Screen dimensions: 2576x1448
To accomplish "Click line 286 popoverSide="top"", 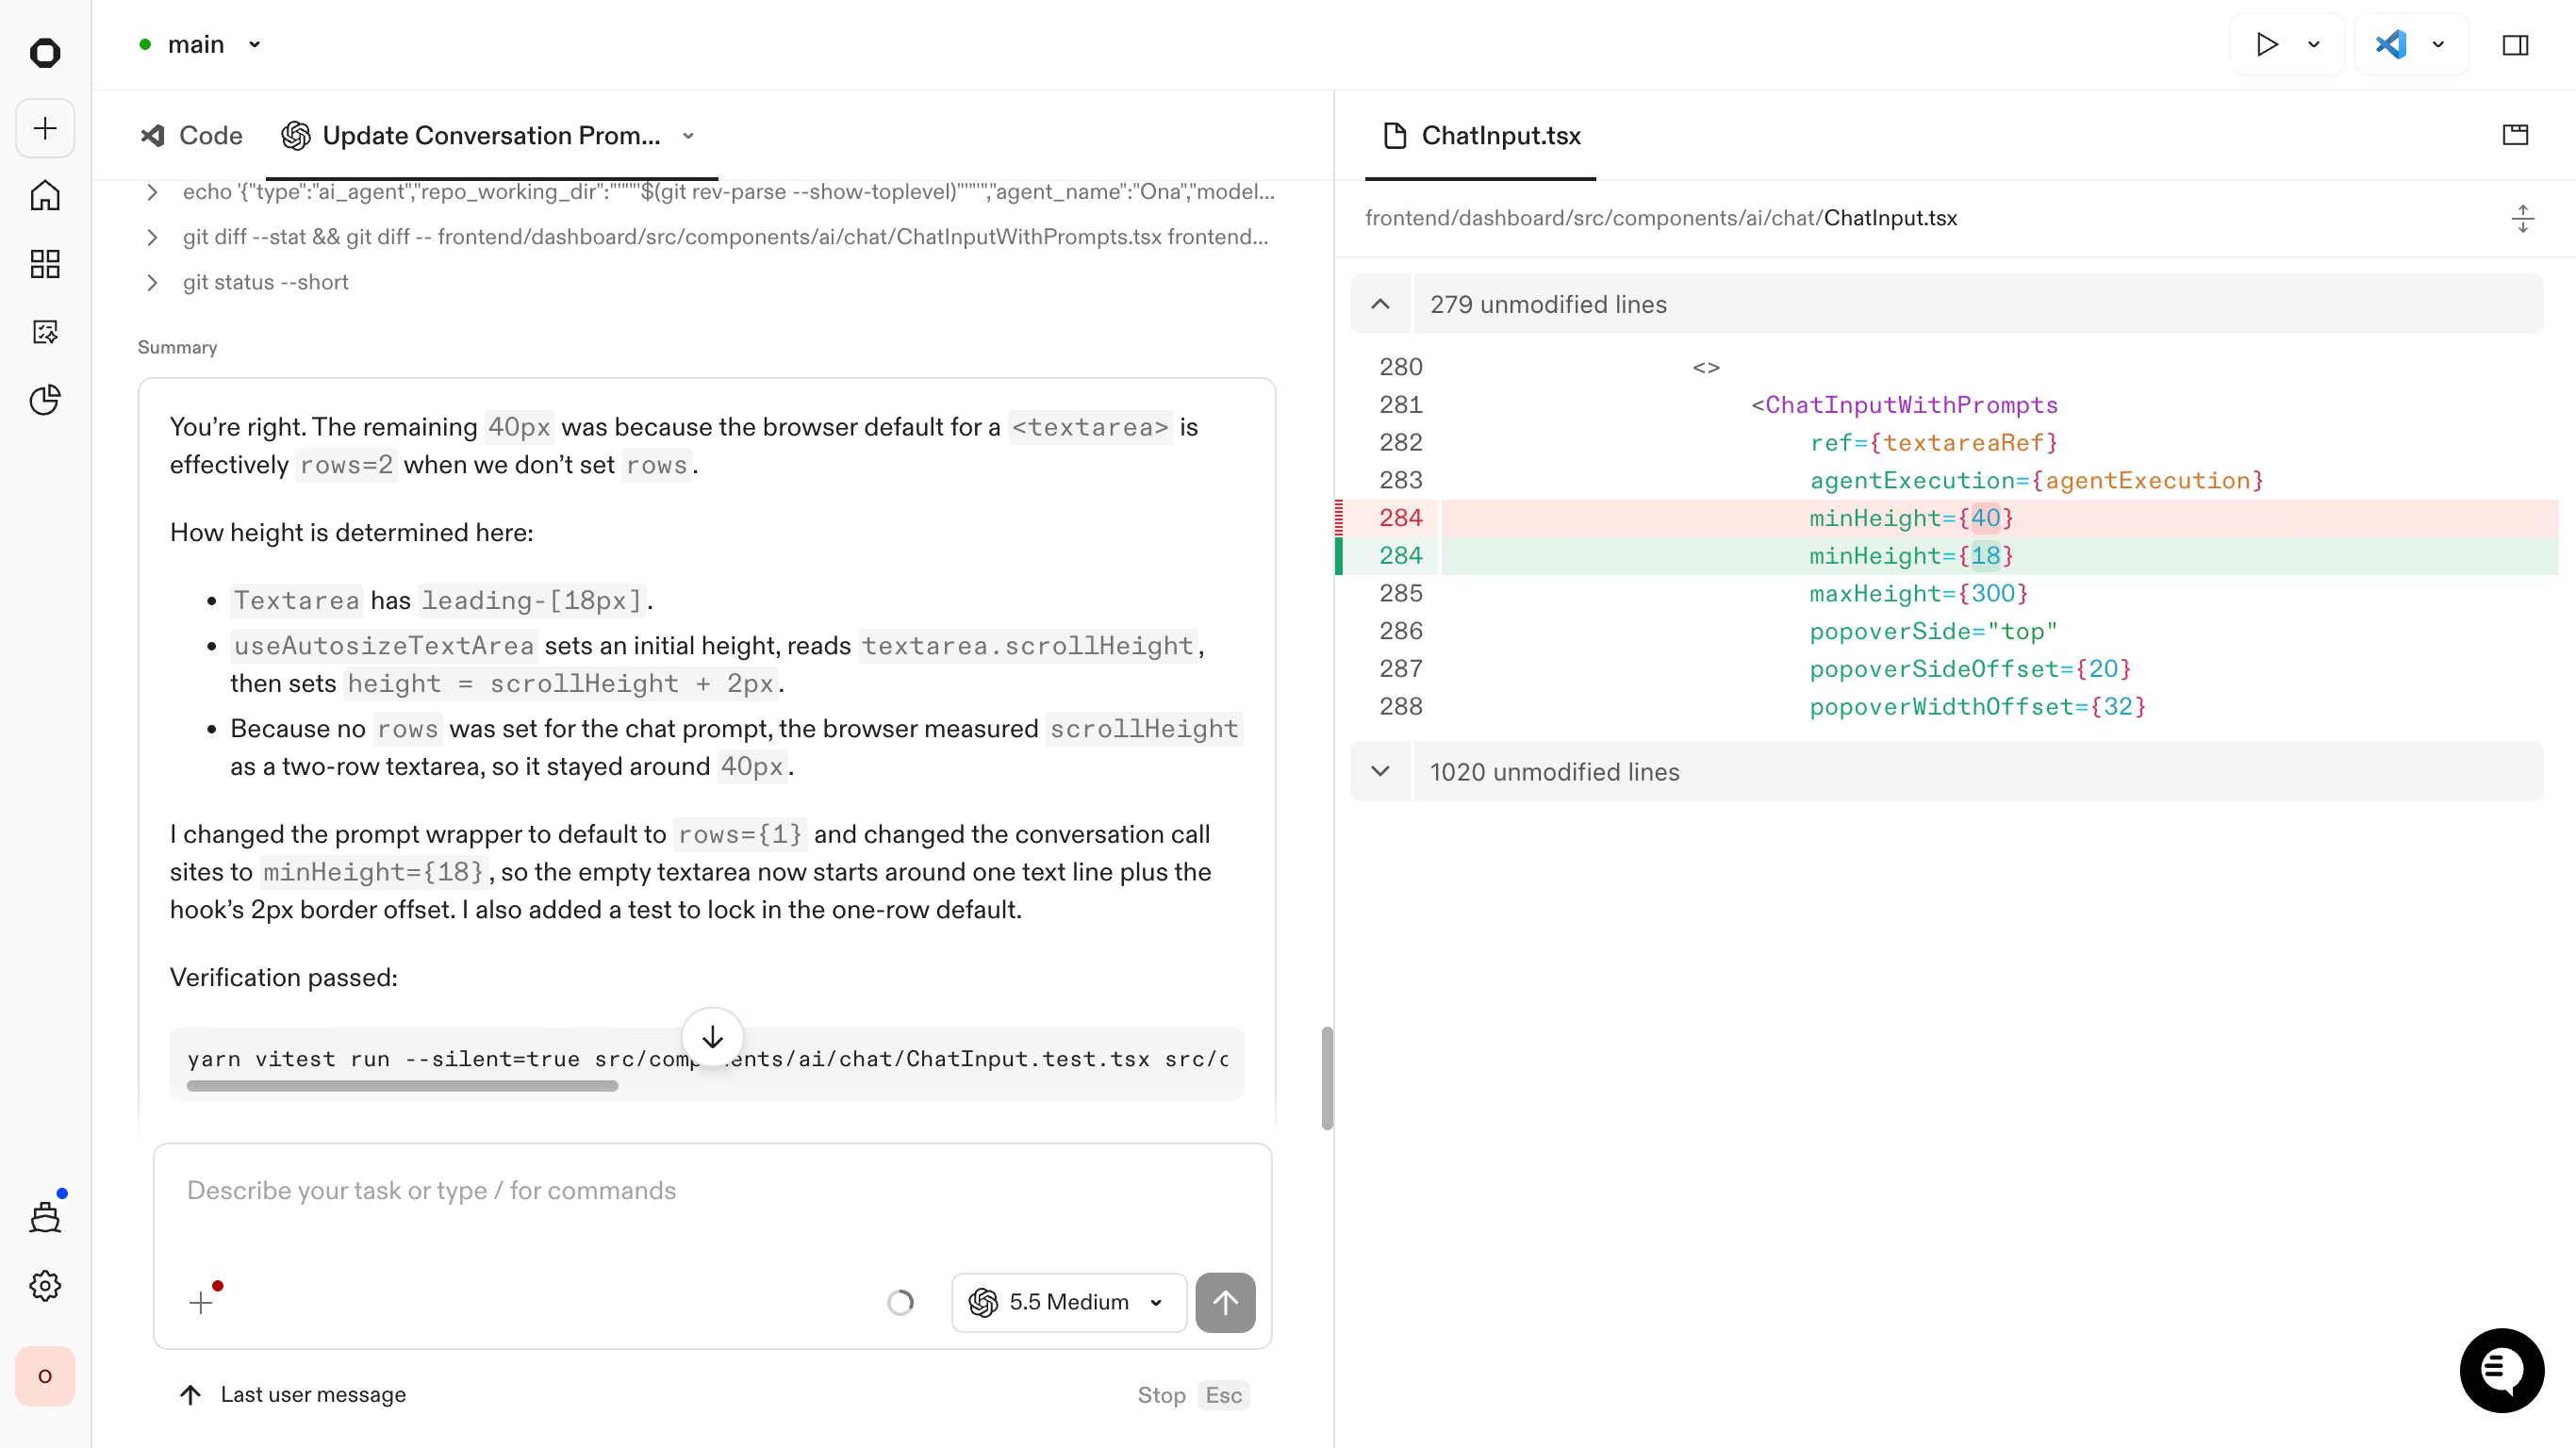I will [1933, 632].
